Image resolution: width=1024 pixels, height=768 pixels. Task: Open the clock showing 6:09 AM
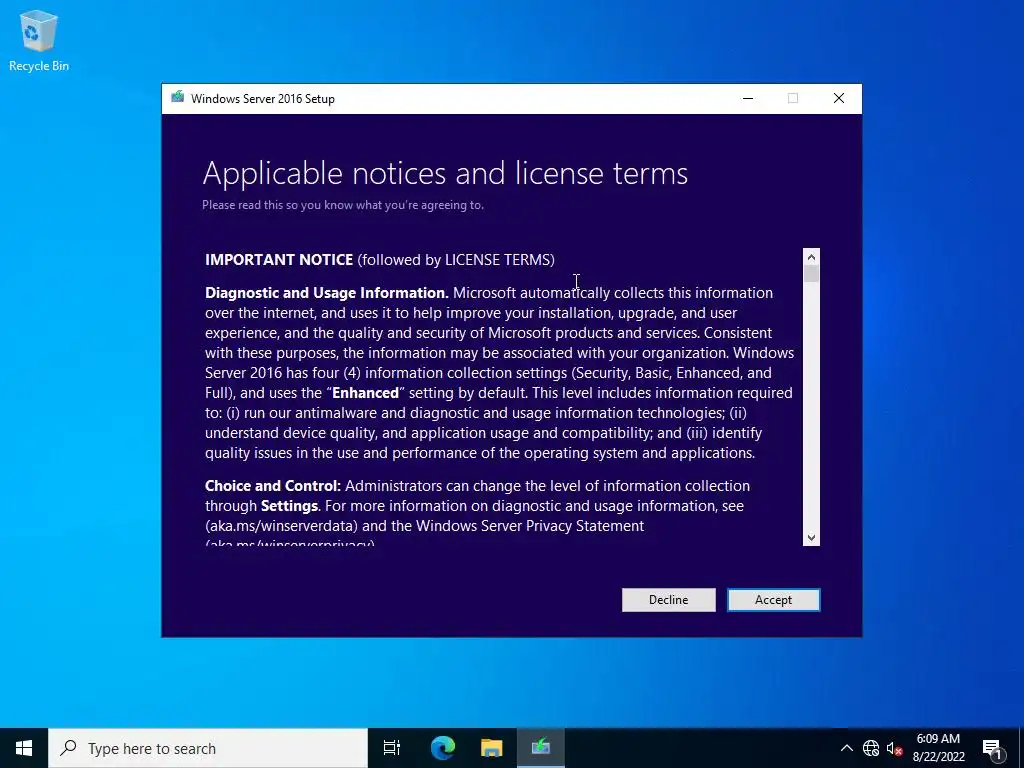[938, 748]
